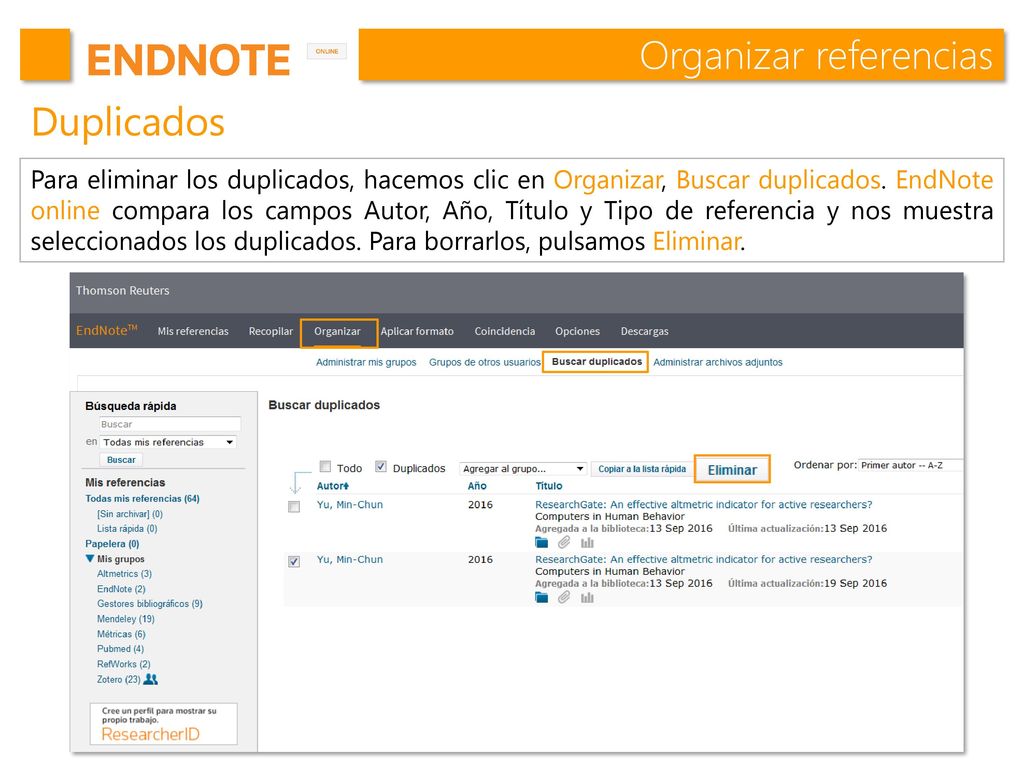
Task: Select the first Yu, Min-Chun reference checkbox
Action: point(294,507)
